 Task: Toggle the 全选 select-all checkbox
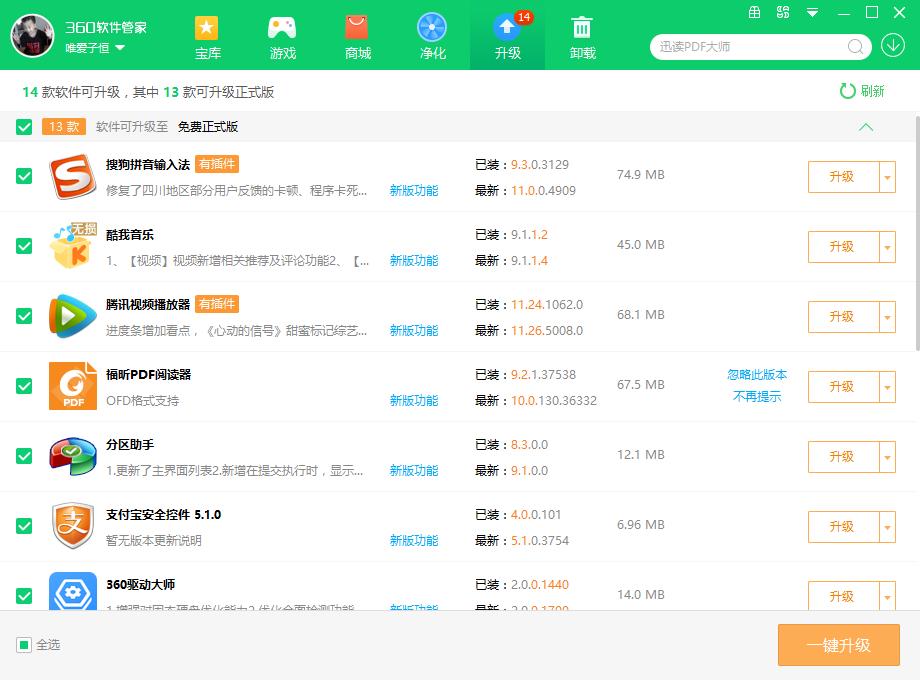24,645
